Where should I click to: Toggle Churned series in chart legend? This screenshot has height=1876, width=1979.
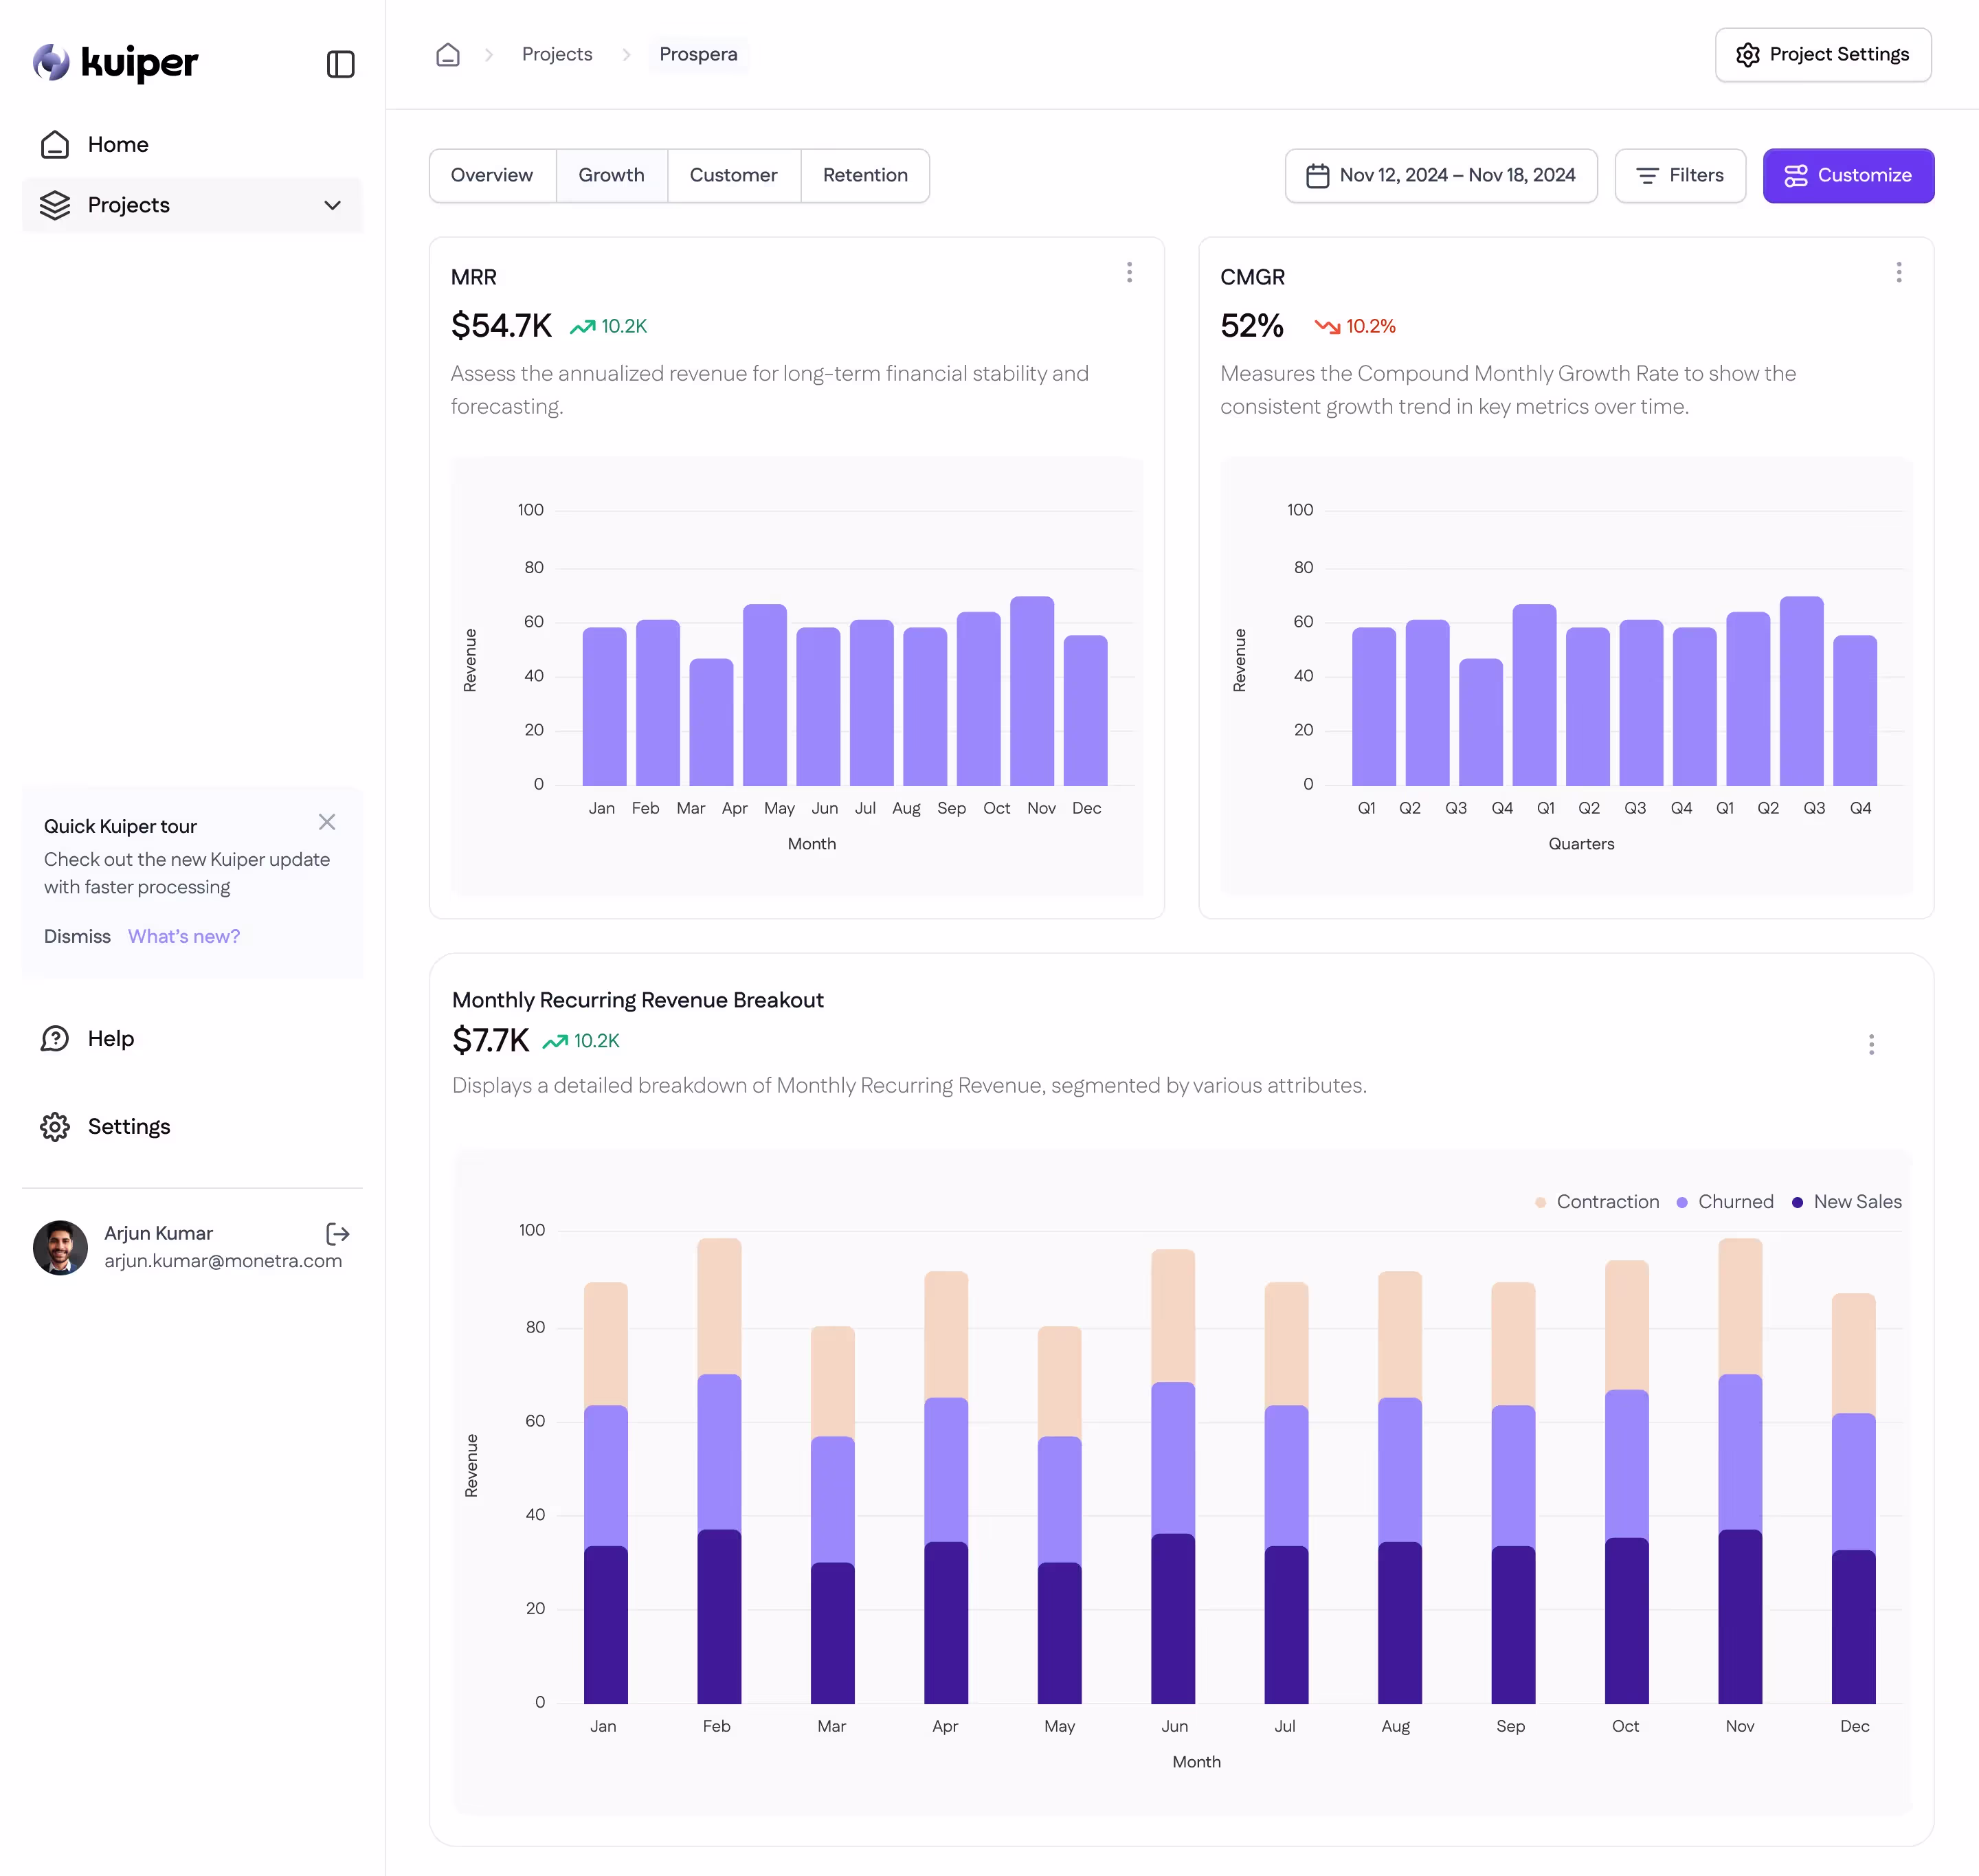[1725, 1201]
